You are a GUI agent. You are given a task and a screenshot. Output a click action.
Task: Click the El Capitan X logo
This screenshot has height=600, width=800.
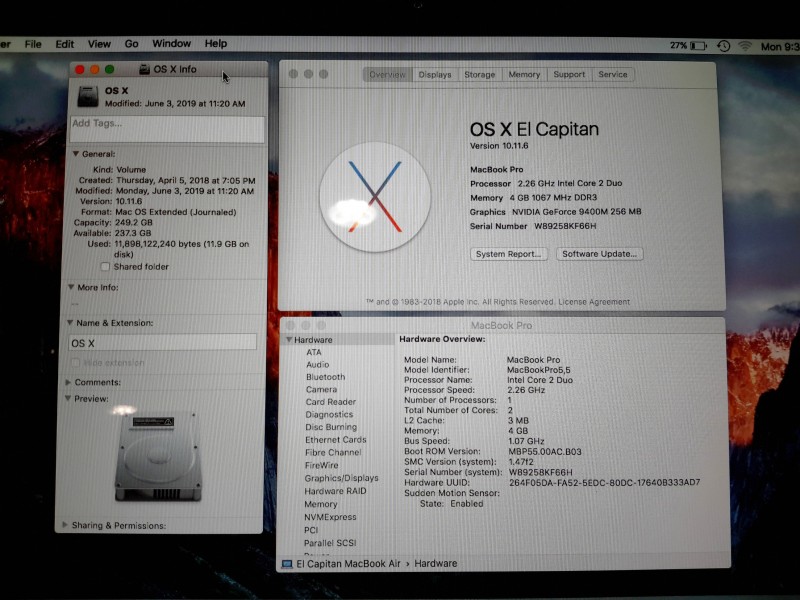[375, 197]
